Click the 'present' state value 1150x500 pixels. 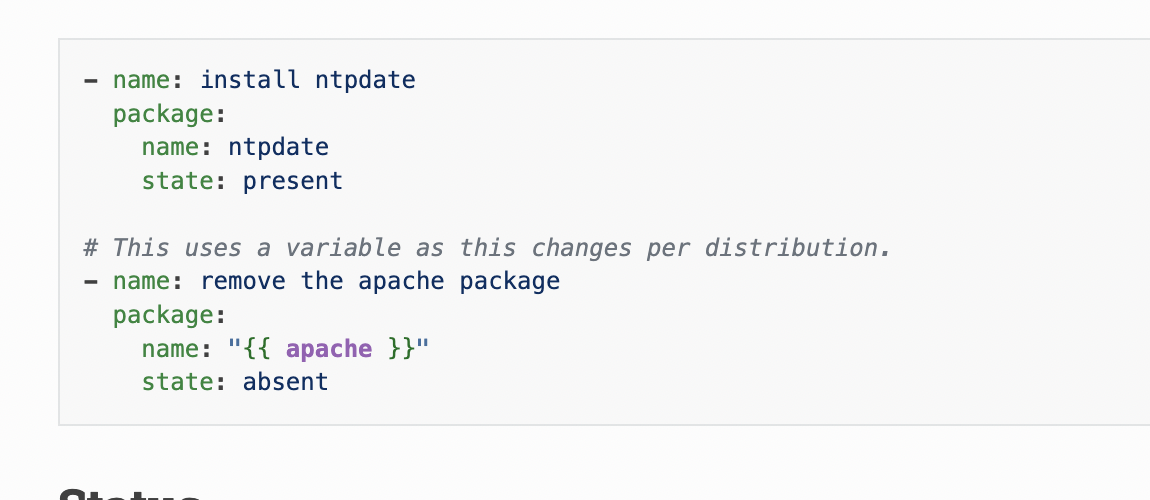tap(293, 181)
